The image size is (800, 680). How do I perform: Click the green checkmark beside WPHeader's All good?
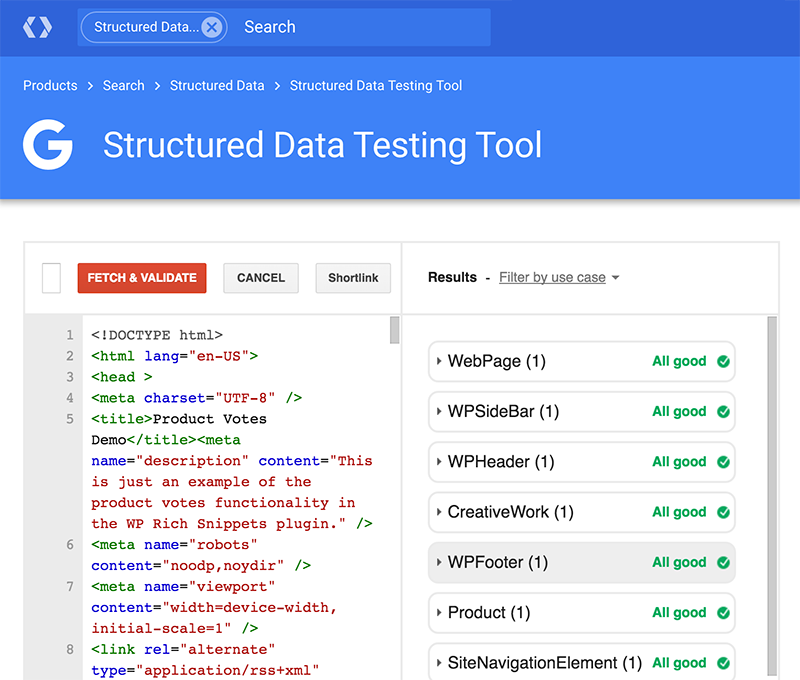tap(723, 462)
